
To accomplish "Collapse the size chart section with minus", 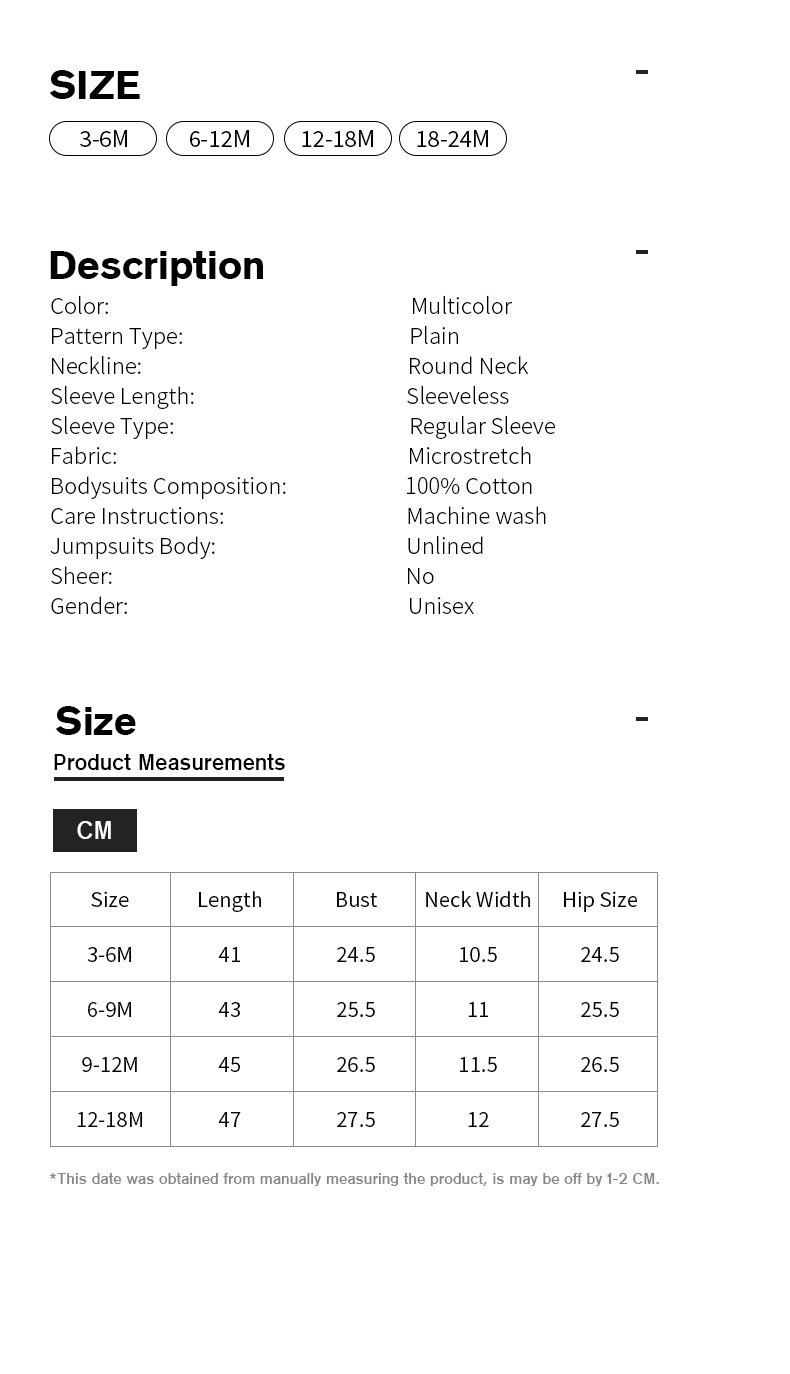I will [642, 719].
